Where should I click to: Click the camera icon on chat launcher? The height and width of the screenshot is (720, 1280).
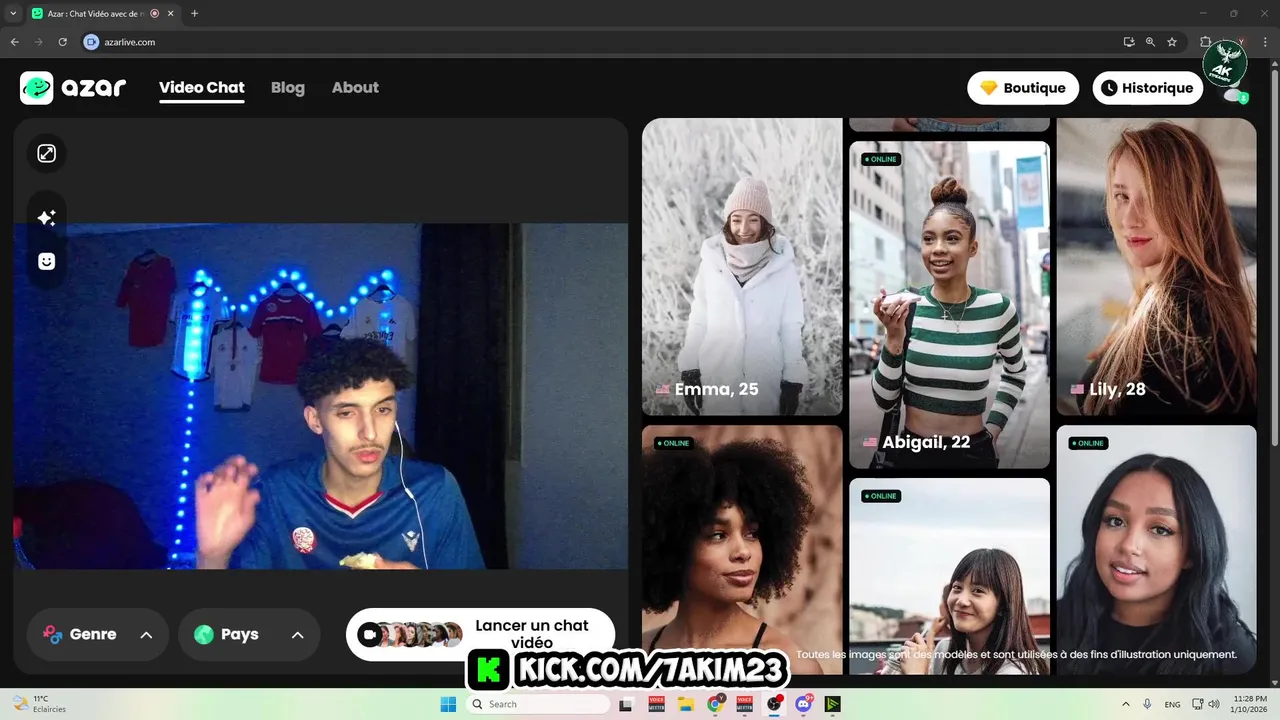coord(369,634)
